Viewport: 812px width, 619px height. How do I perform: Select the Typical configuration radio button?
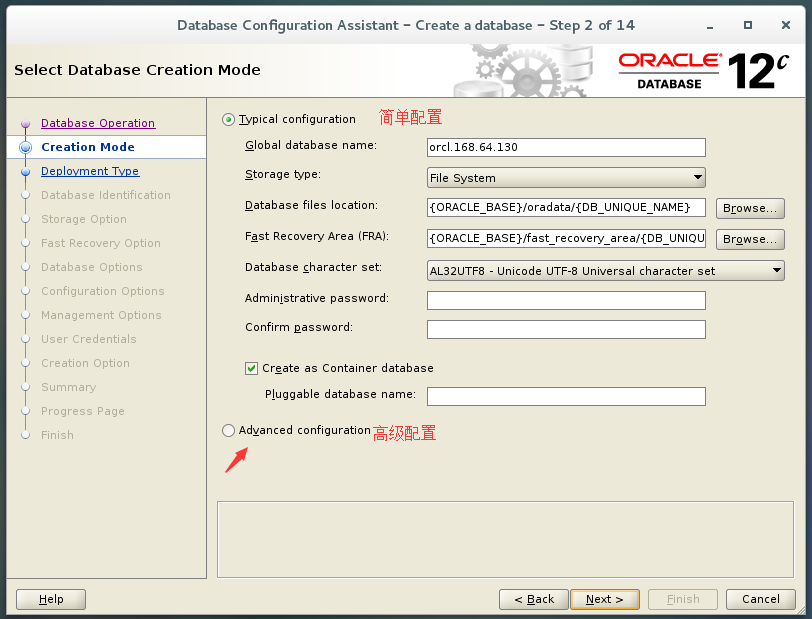[228, 118]
